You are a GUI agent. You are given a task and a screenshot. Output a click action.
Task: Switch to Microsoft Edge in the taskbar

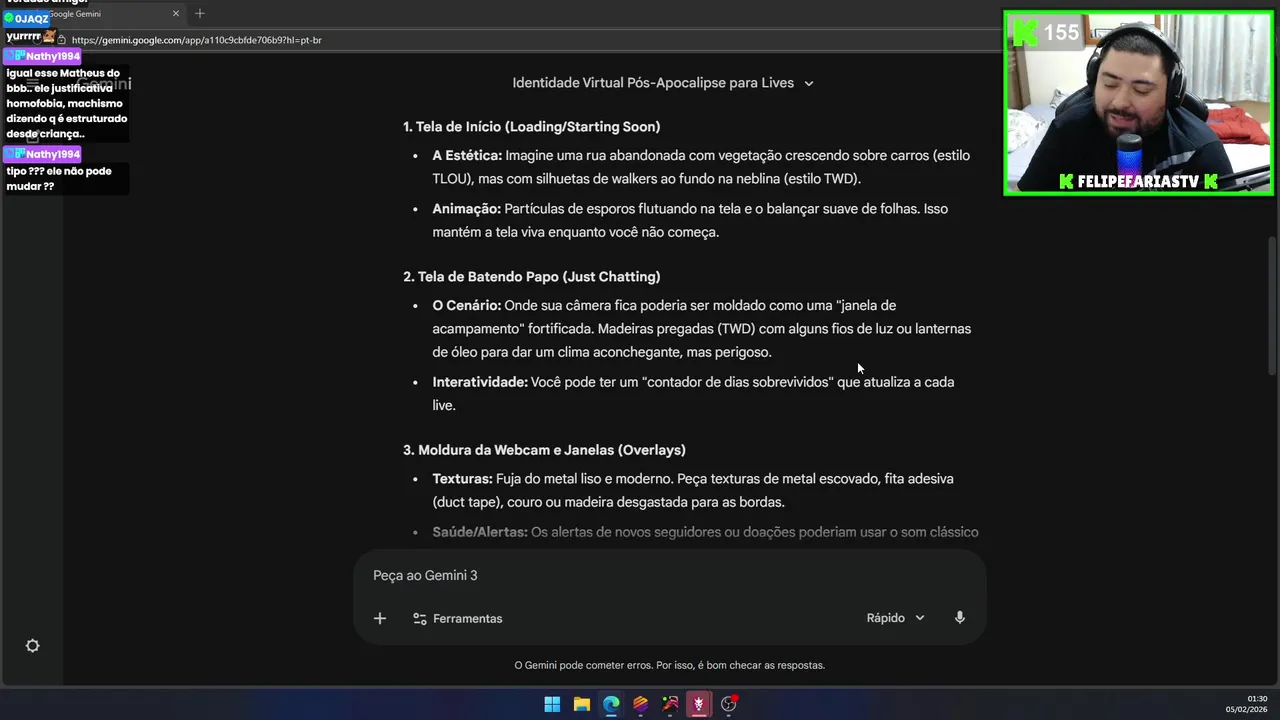[611, 704]
